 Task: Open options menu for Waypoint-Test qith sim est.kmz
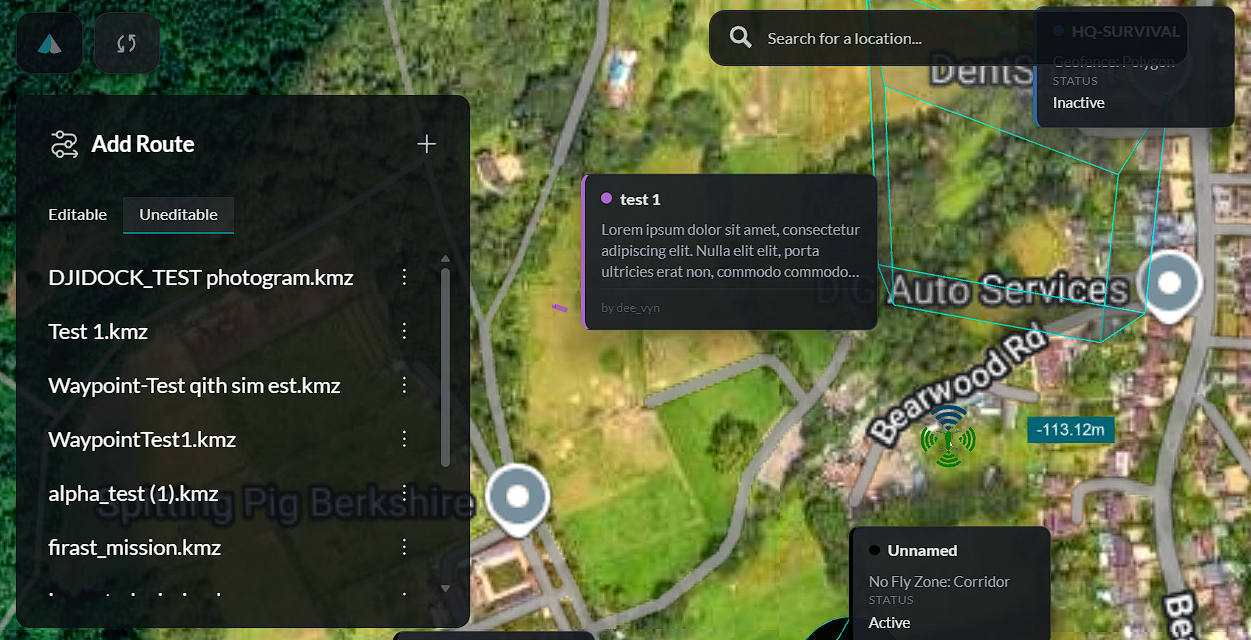pyautogui.click(x=405, y=385)
